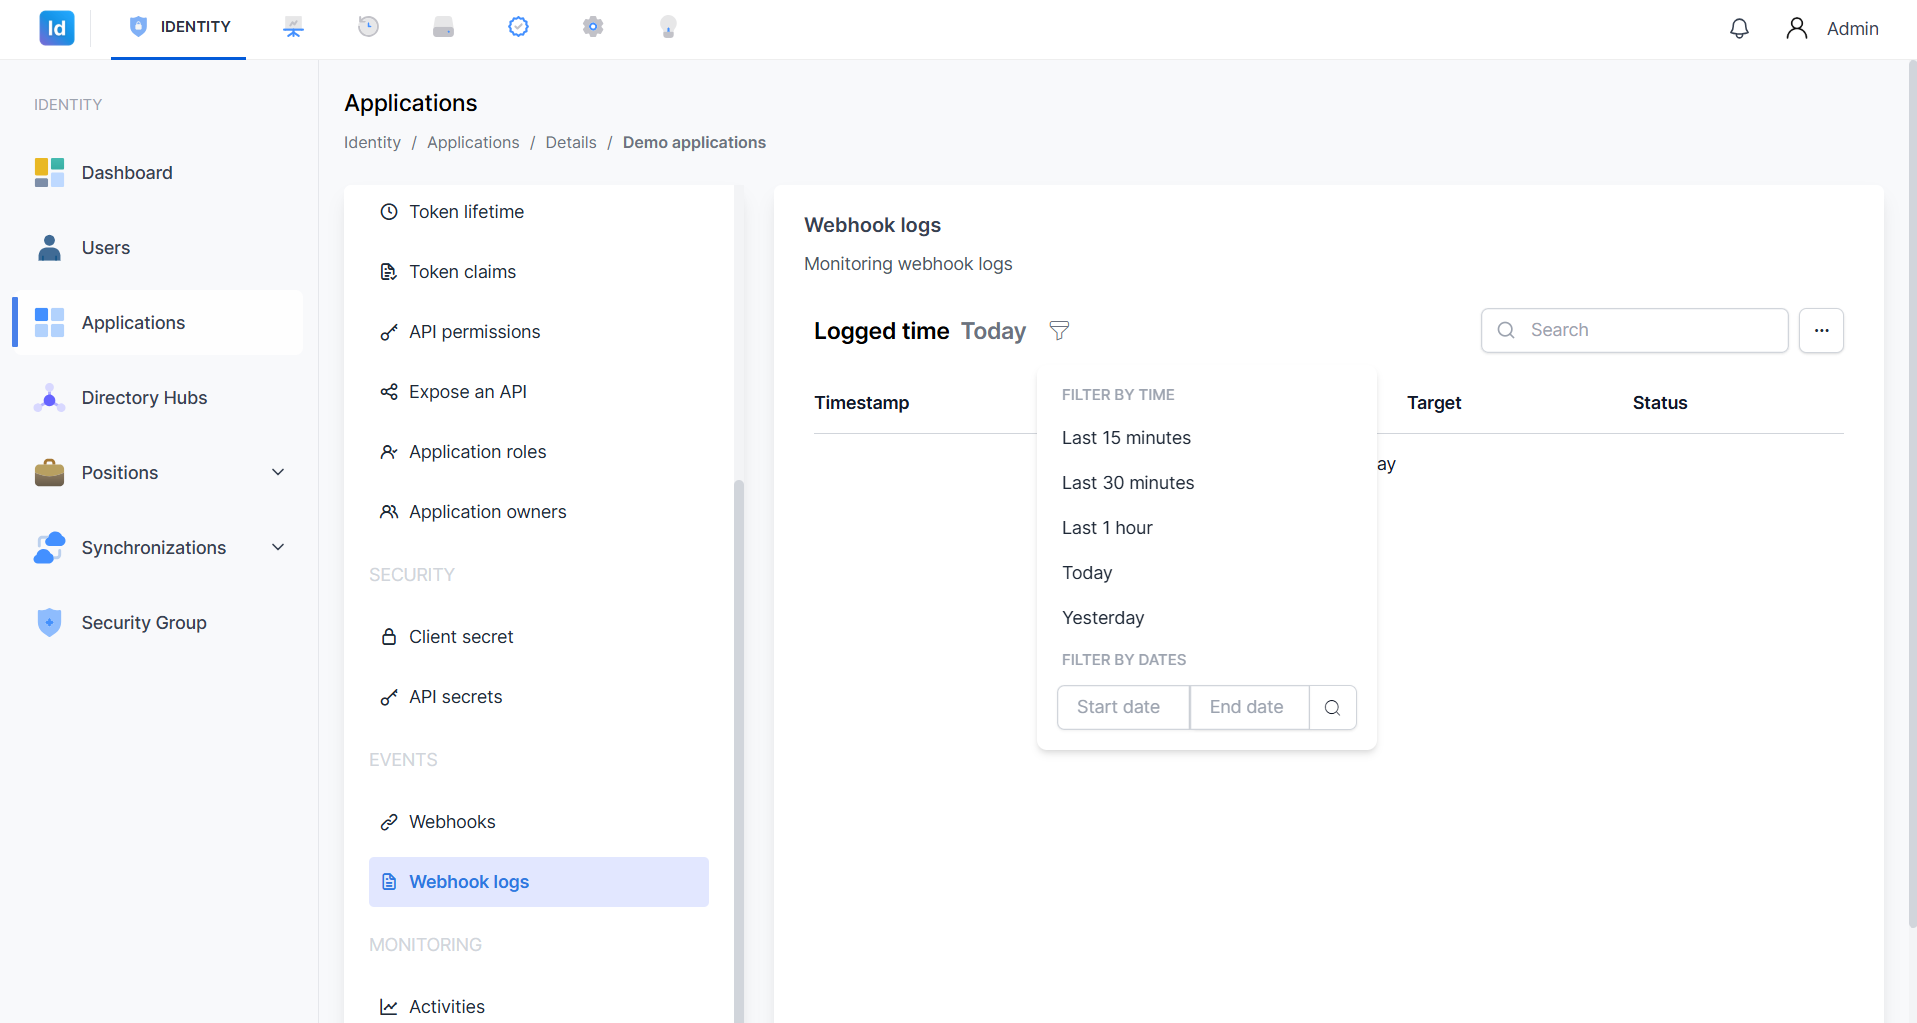Open Token claims settings
This screenshot has width=1917, height=1023.
pos(538,272)
